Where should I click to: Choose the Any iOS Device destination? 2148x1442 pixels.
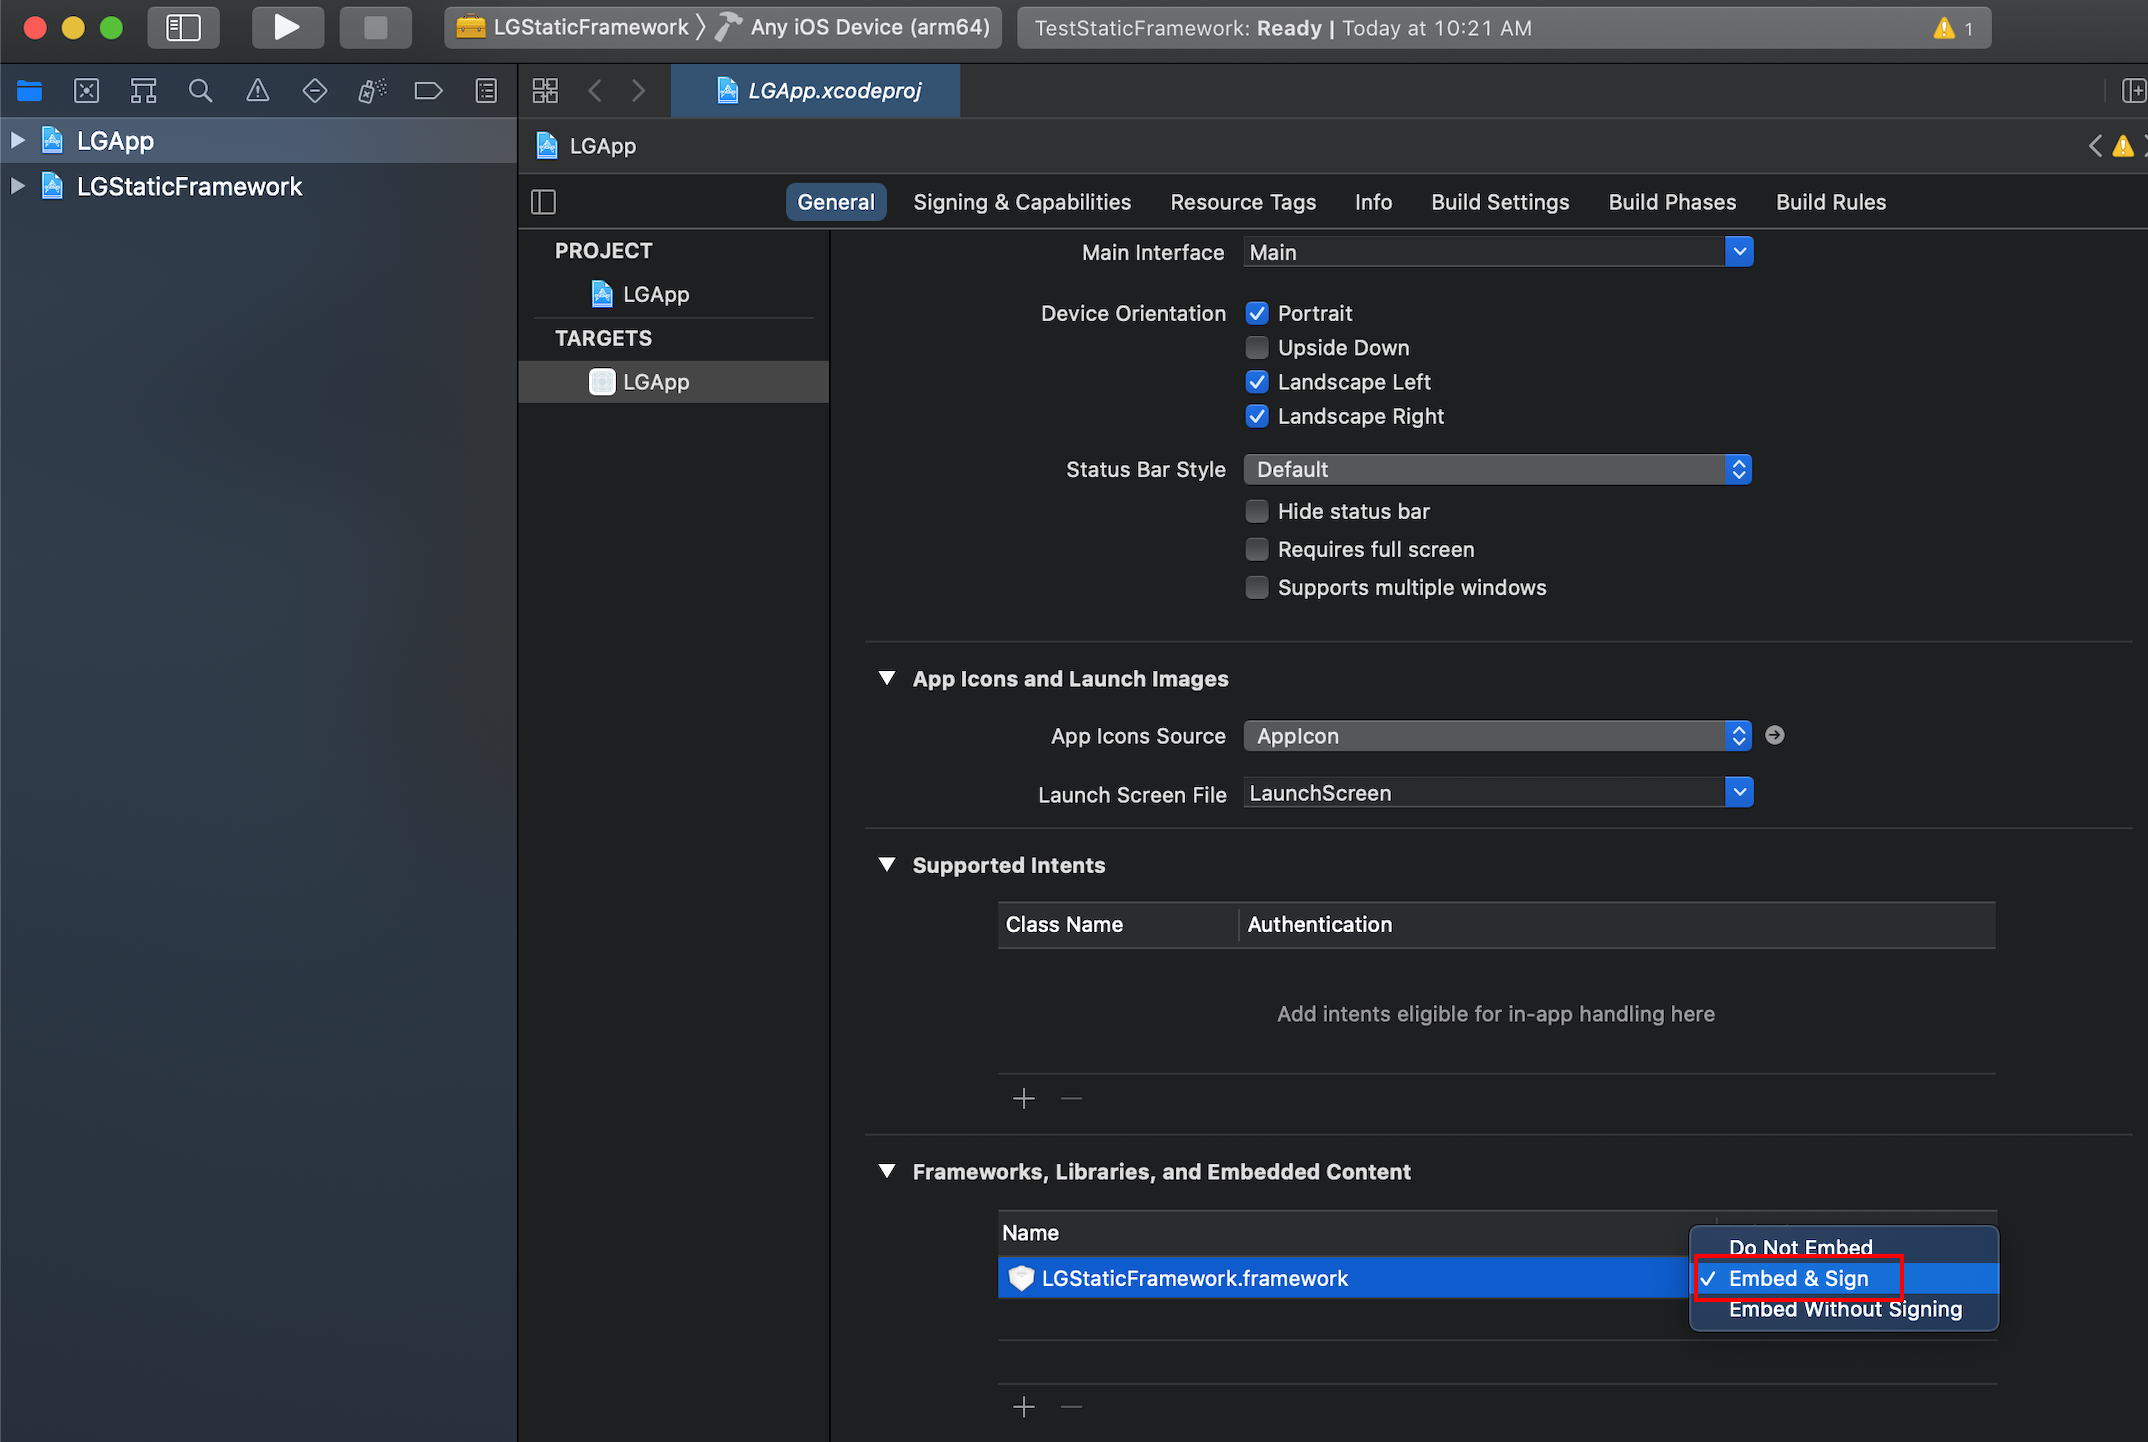pos(853,27)
